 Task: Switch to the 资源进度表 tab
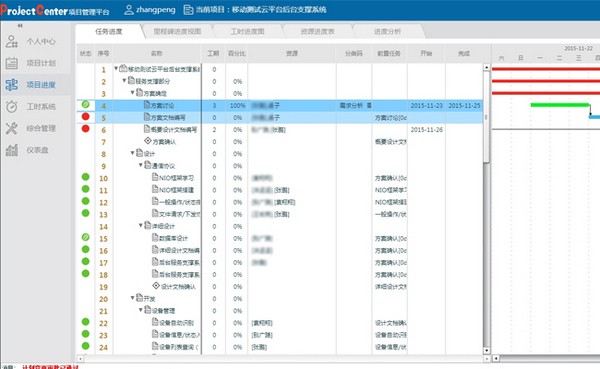[x=317, y=31]
